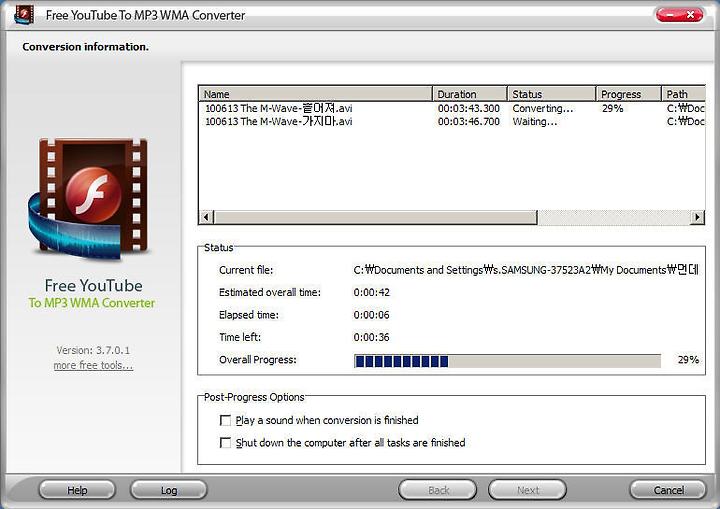Click the Status column header

551,94
